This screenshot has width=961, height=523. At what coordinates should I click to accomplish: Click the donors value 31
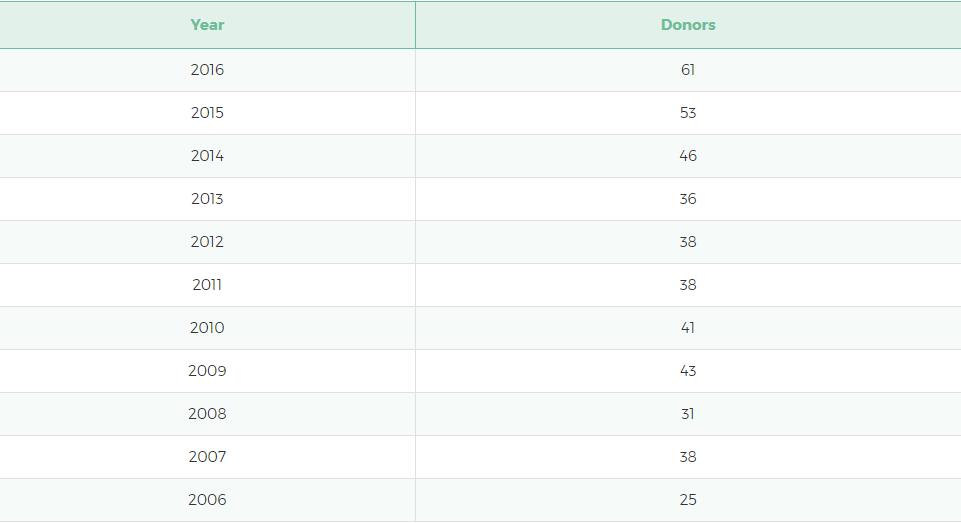pos(688,414)
